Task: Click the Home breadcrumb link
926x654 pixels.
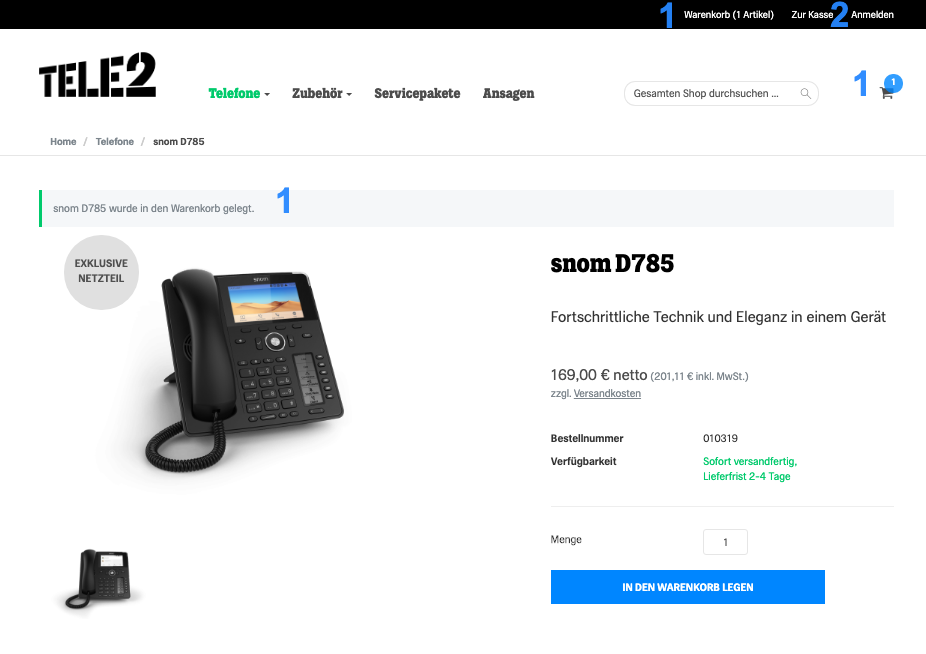Action: [x=63, y=142]
